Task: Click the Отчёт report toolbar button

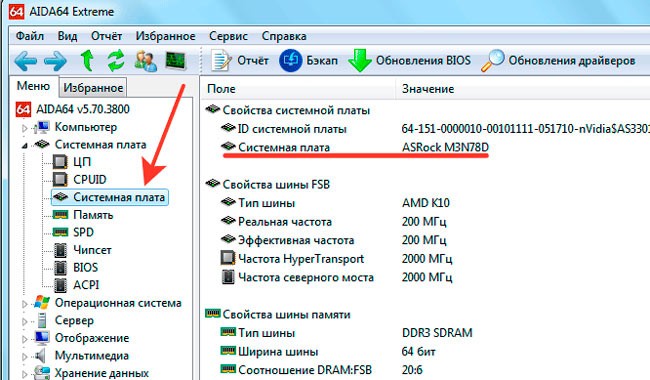Action: [x=240, y=61]
